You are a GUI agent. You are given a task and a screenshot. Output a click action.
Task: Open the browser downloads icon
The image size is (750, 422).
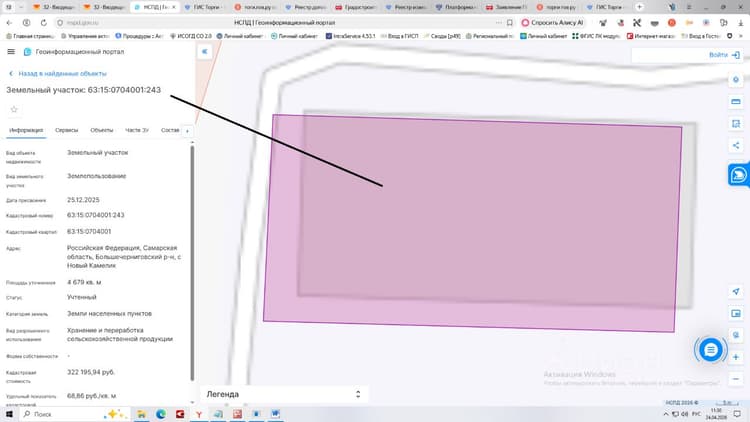(740, 22)
